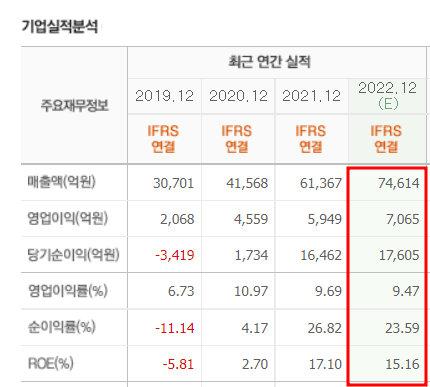Click IFRS 연결 under 2022.12 (E)
Image resolution: width=430 pixels, height=387 pixels.
click(x=386, y=139)
